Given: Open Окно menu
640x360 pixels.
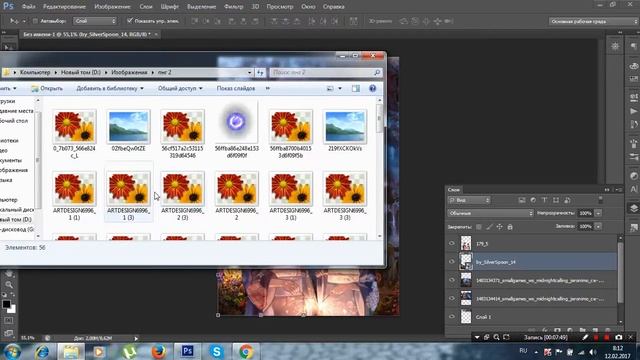Looking at the screenshot, I should click(308, 7).
